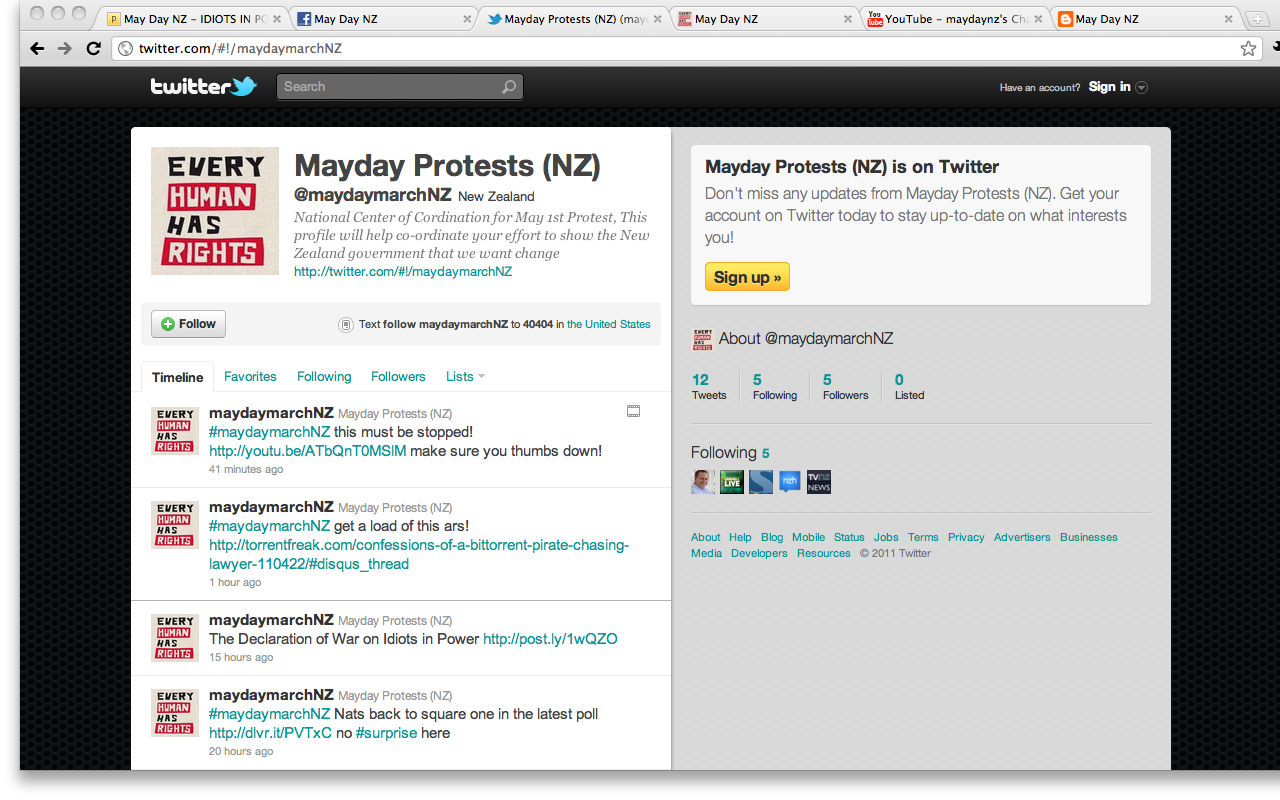Click the browser back arrow

pyautogui.click(x=37, y=48)
